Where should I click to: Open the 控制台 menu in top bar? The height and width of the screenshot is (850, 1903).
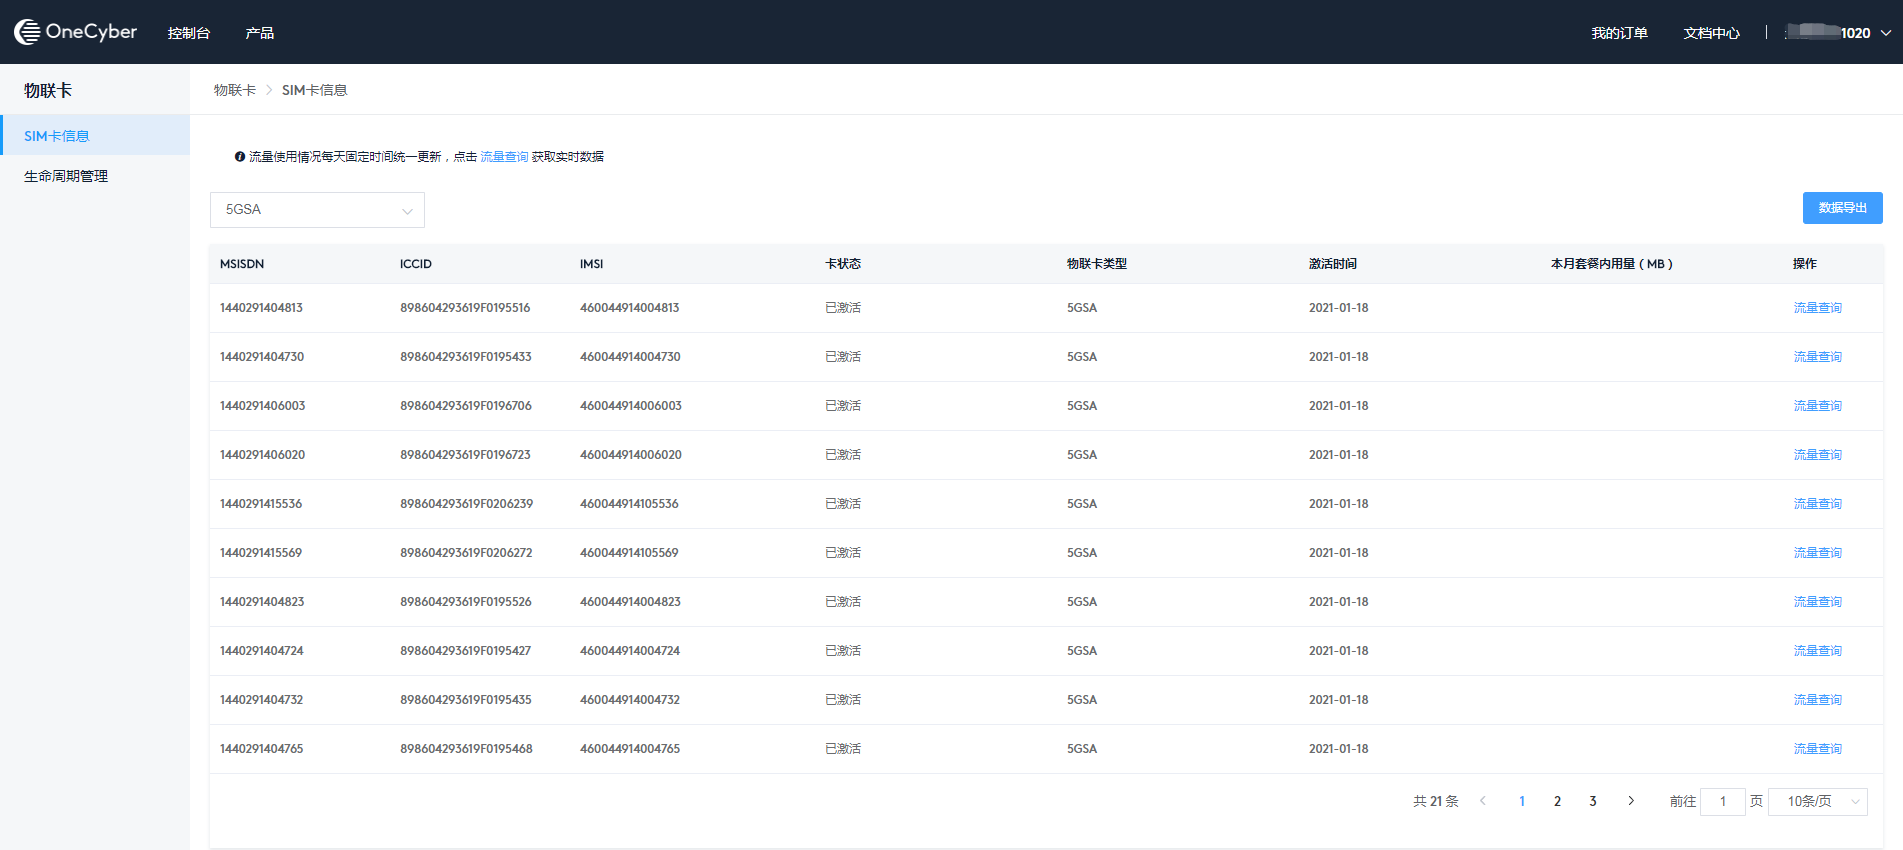189,33
